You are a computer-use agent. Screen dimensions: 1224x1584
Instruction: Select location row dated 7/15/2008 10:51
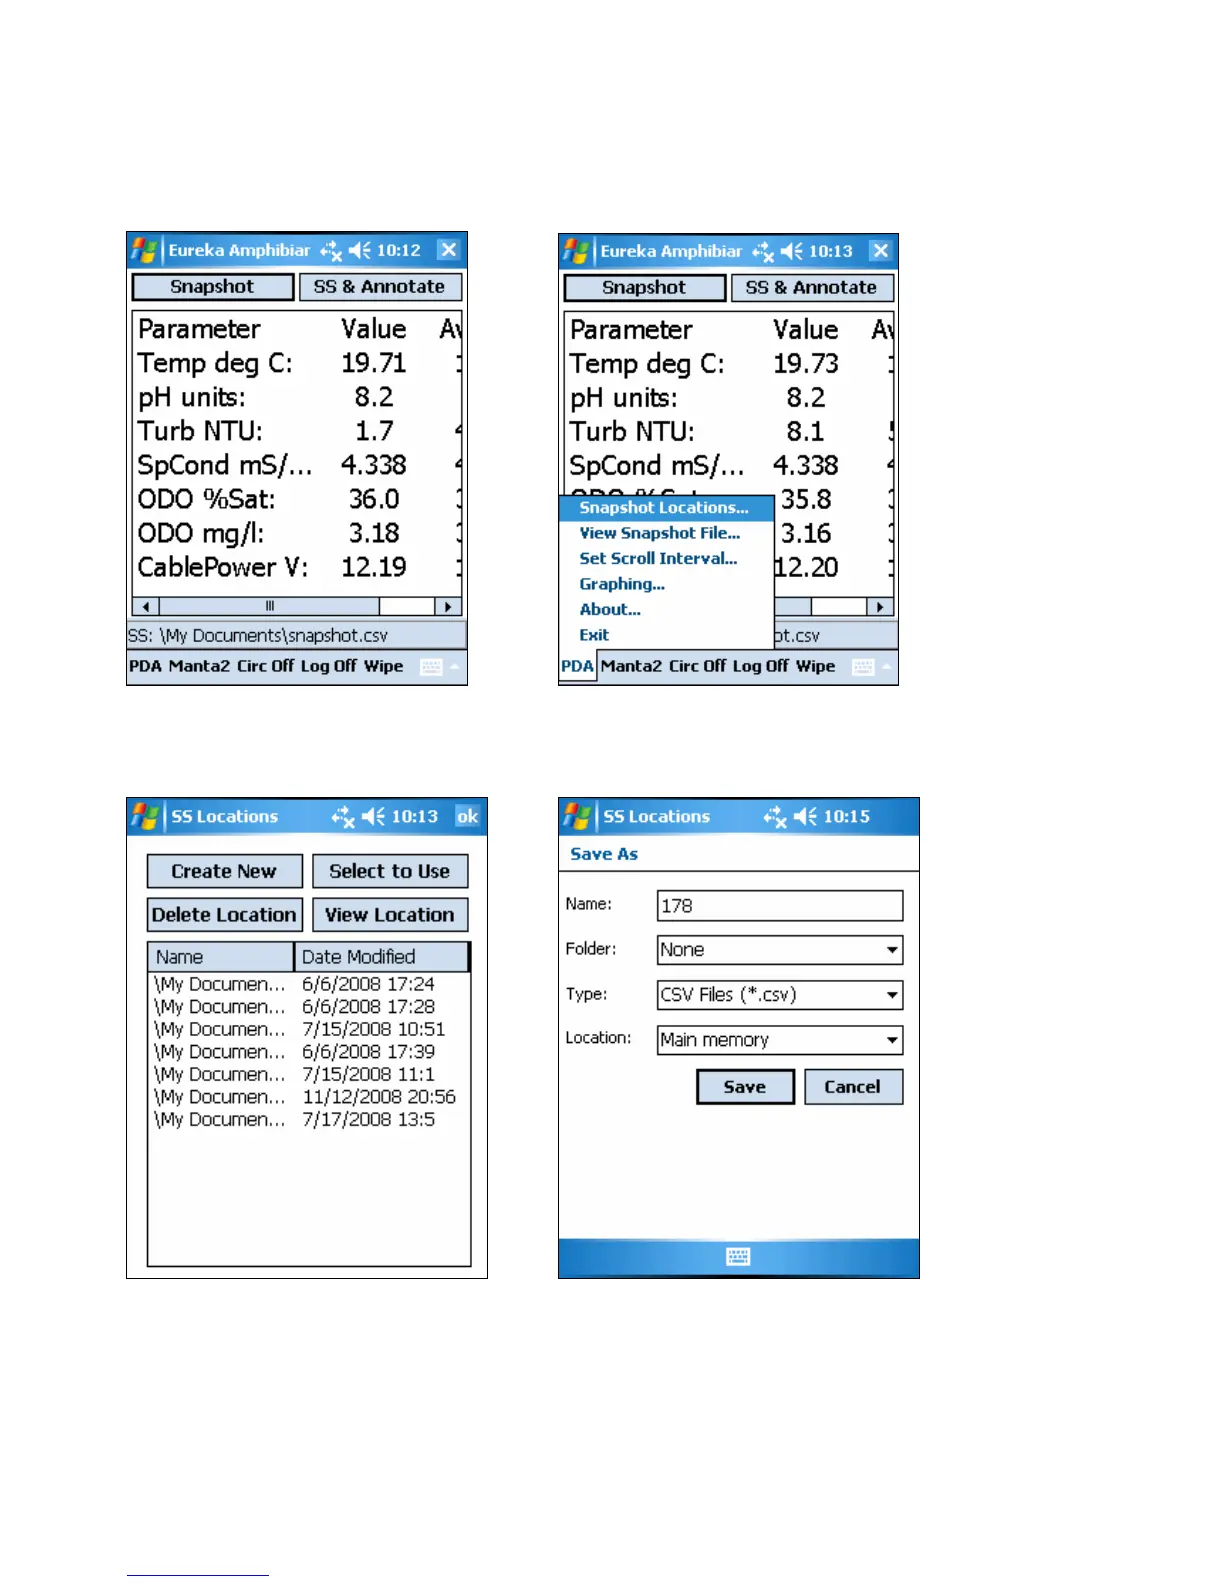pyautogui.click(x=308, y=1030)
